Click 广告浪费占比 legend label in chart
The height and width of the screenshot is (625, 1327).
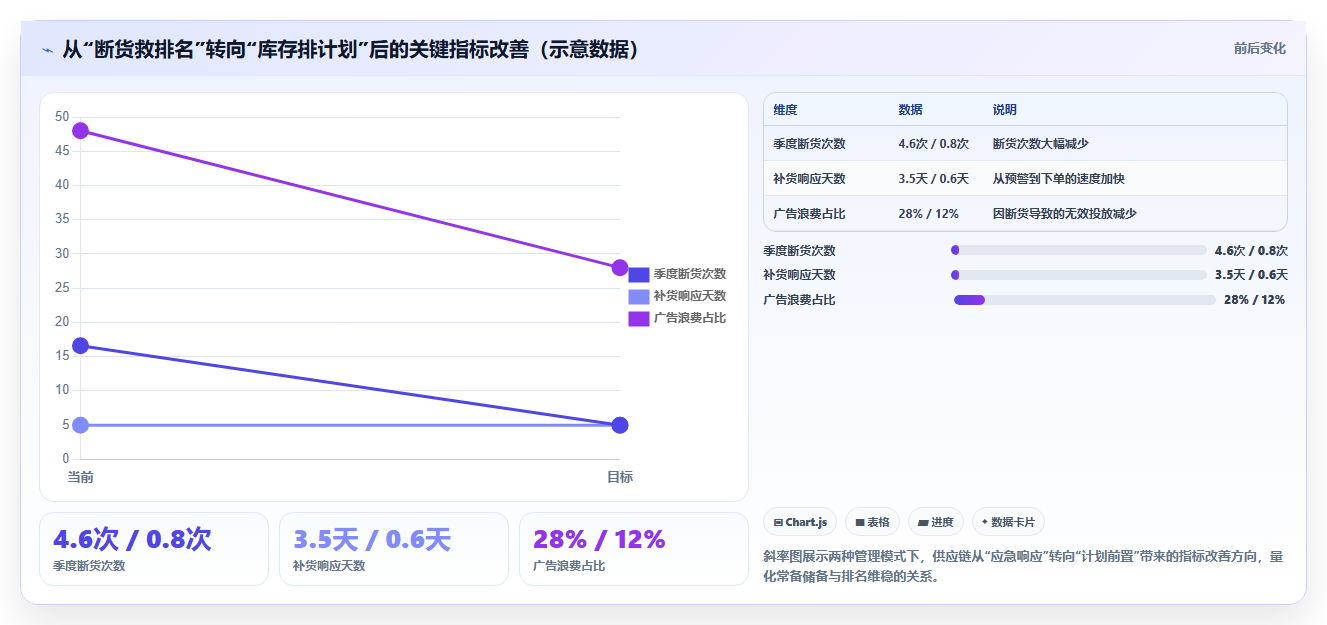(690, 318)
